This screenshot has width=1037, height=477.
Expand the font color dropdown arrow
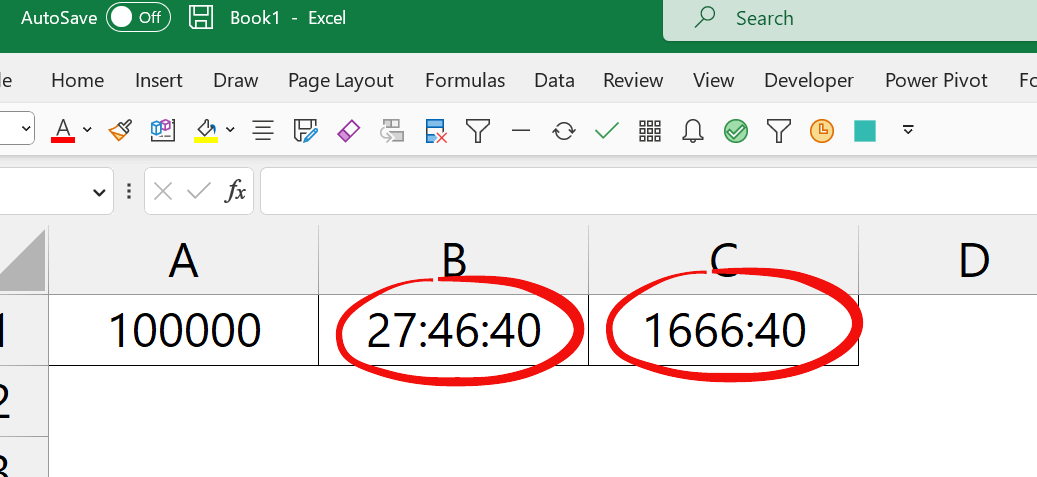[87, 130]
